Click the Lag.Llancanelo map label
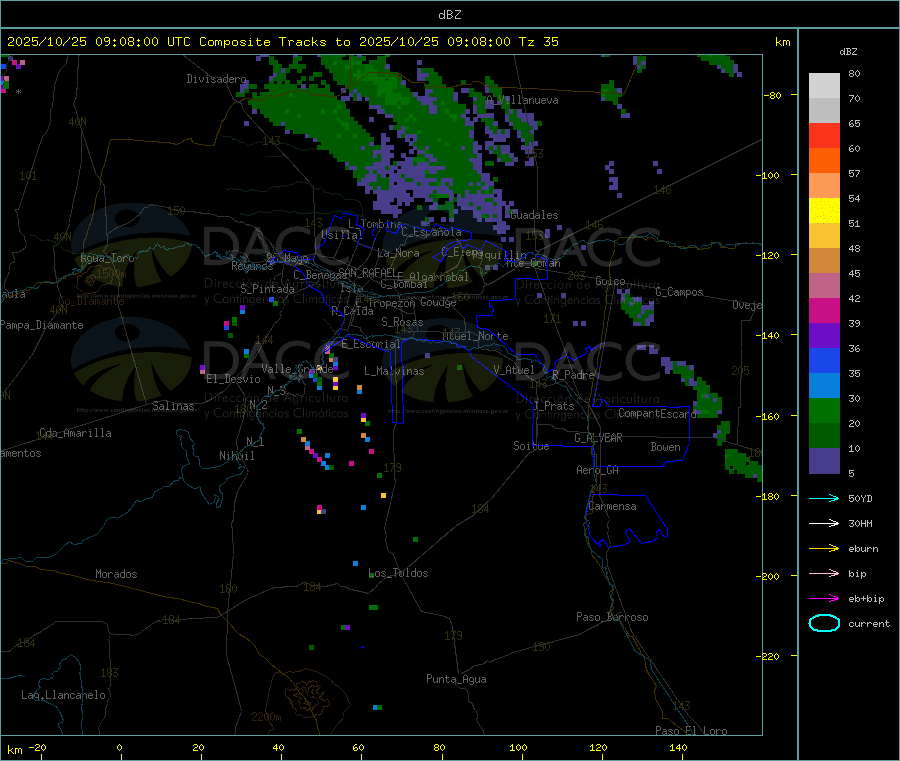 pyautogui.click(x=63, y=696)
